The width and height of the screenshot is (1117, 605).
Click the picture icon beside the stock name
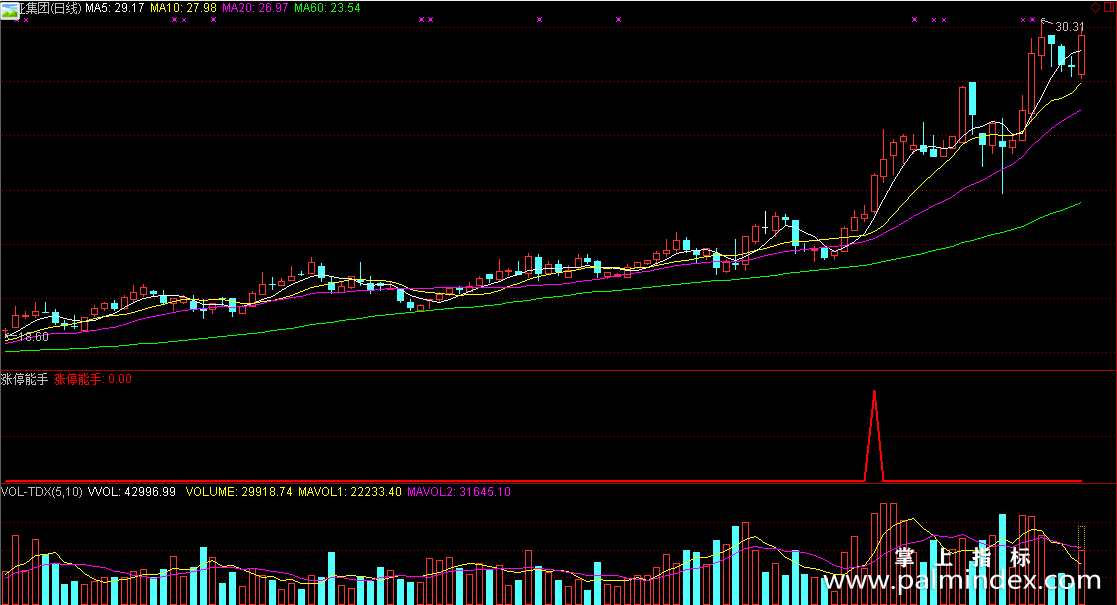coord(10,9)
